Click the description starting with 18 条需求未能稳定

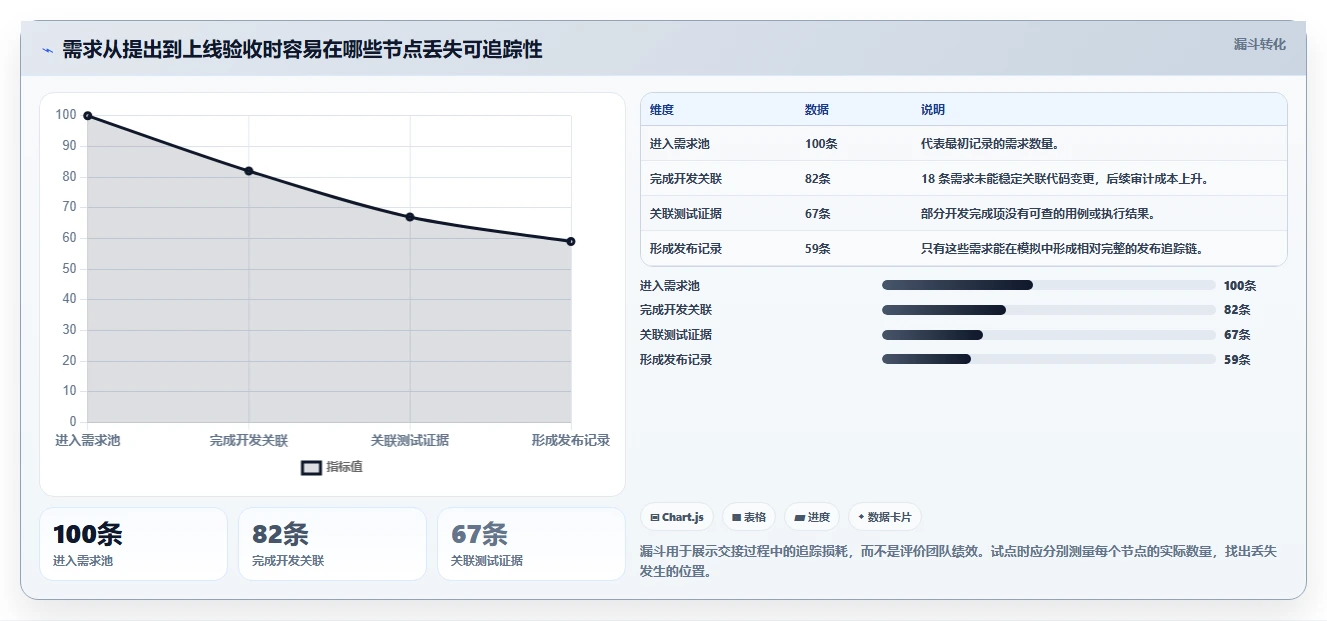click(x=1065, y=179)
